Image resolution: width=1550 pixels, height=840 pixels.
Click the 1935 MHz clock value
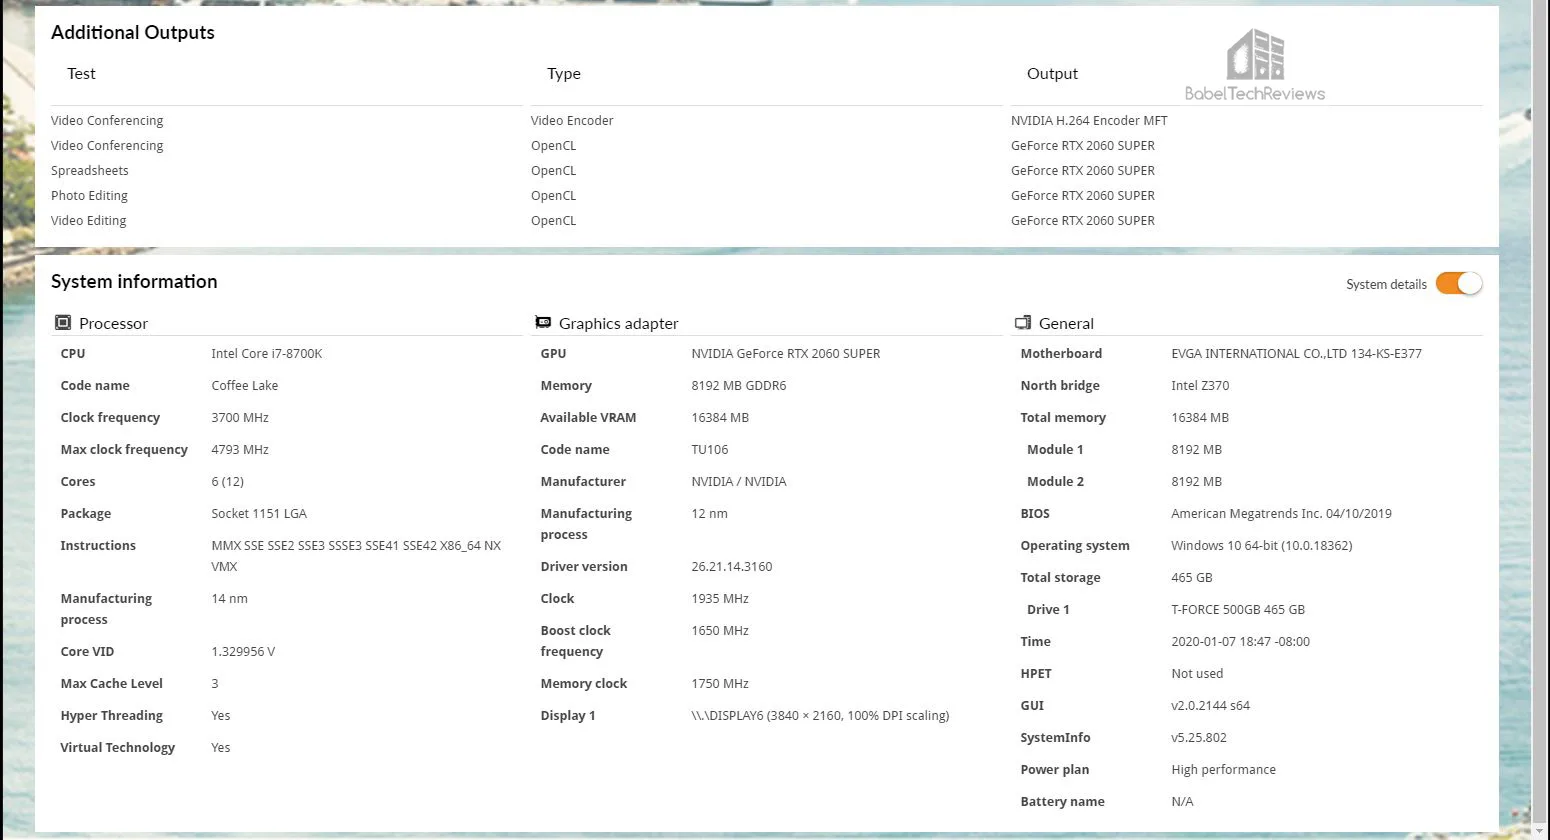click(x=720, y=599)
